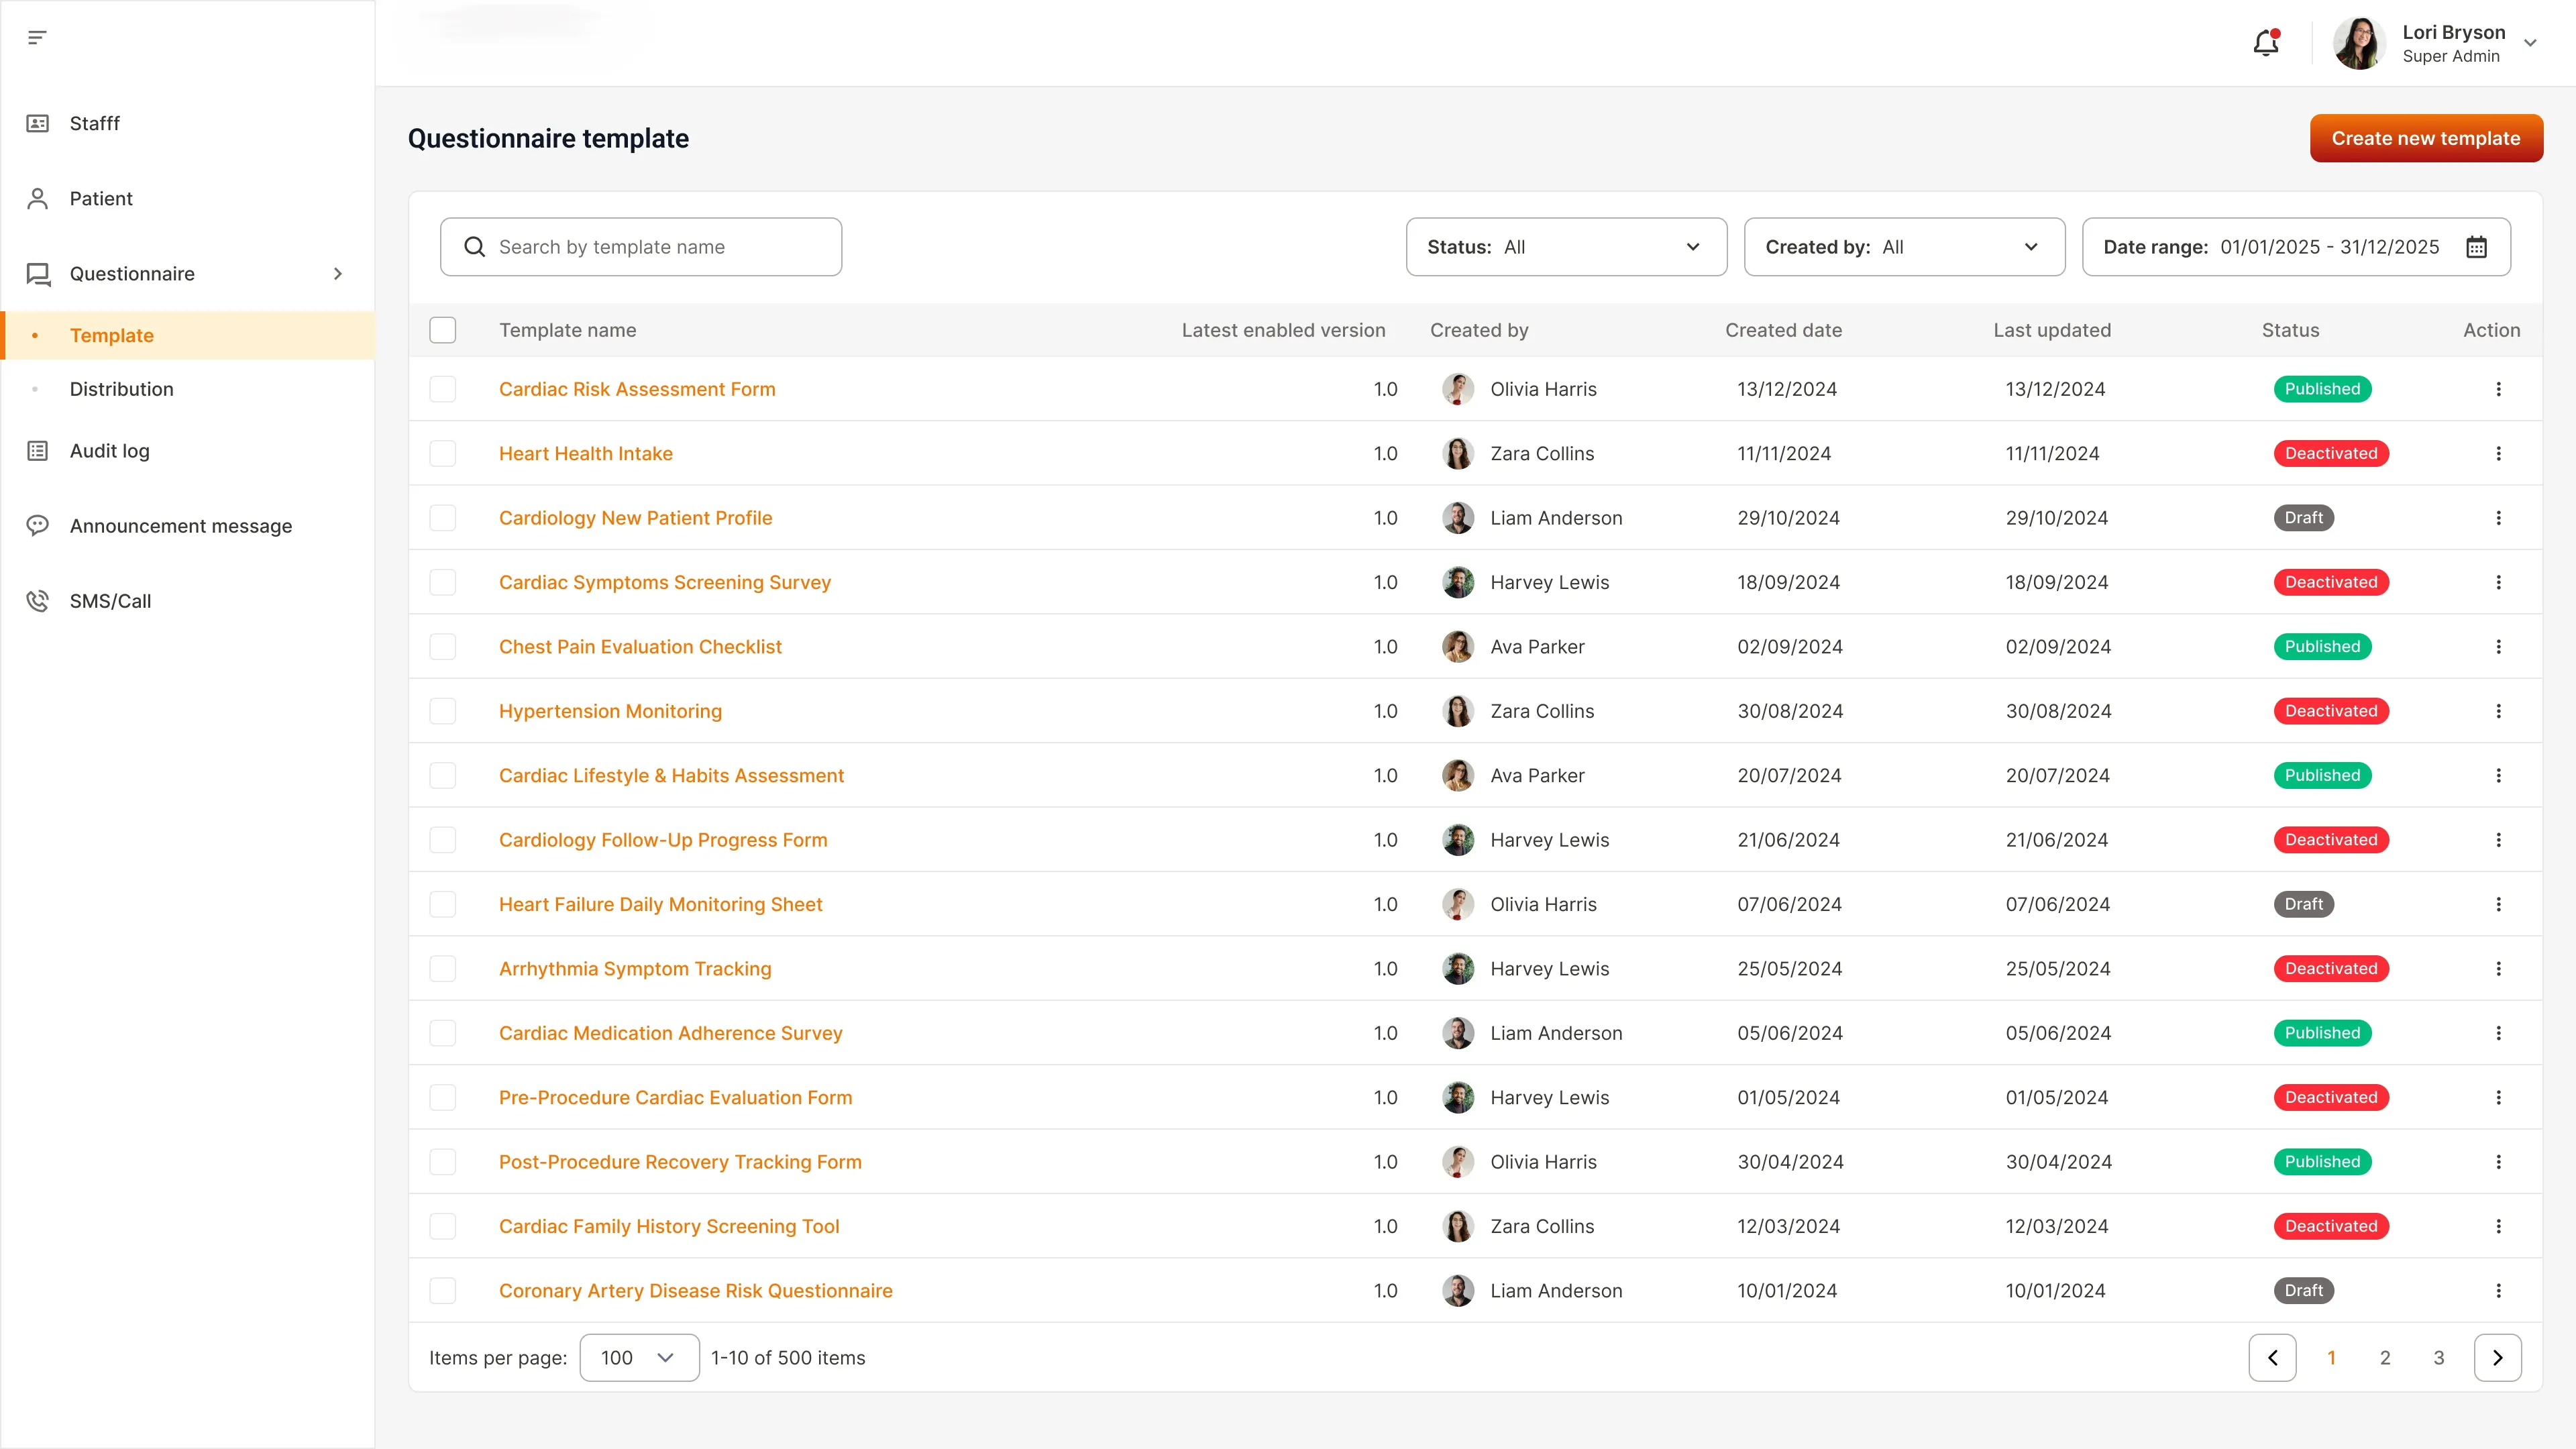Expand the user account menu chevron

[2531, 43]
